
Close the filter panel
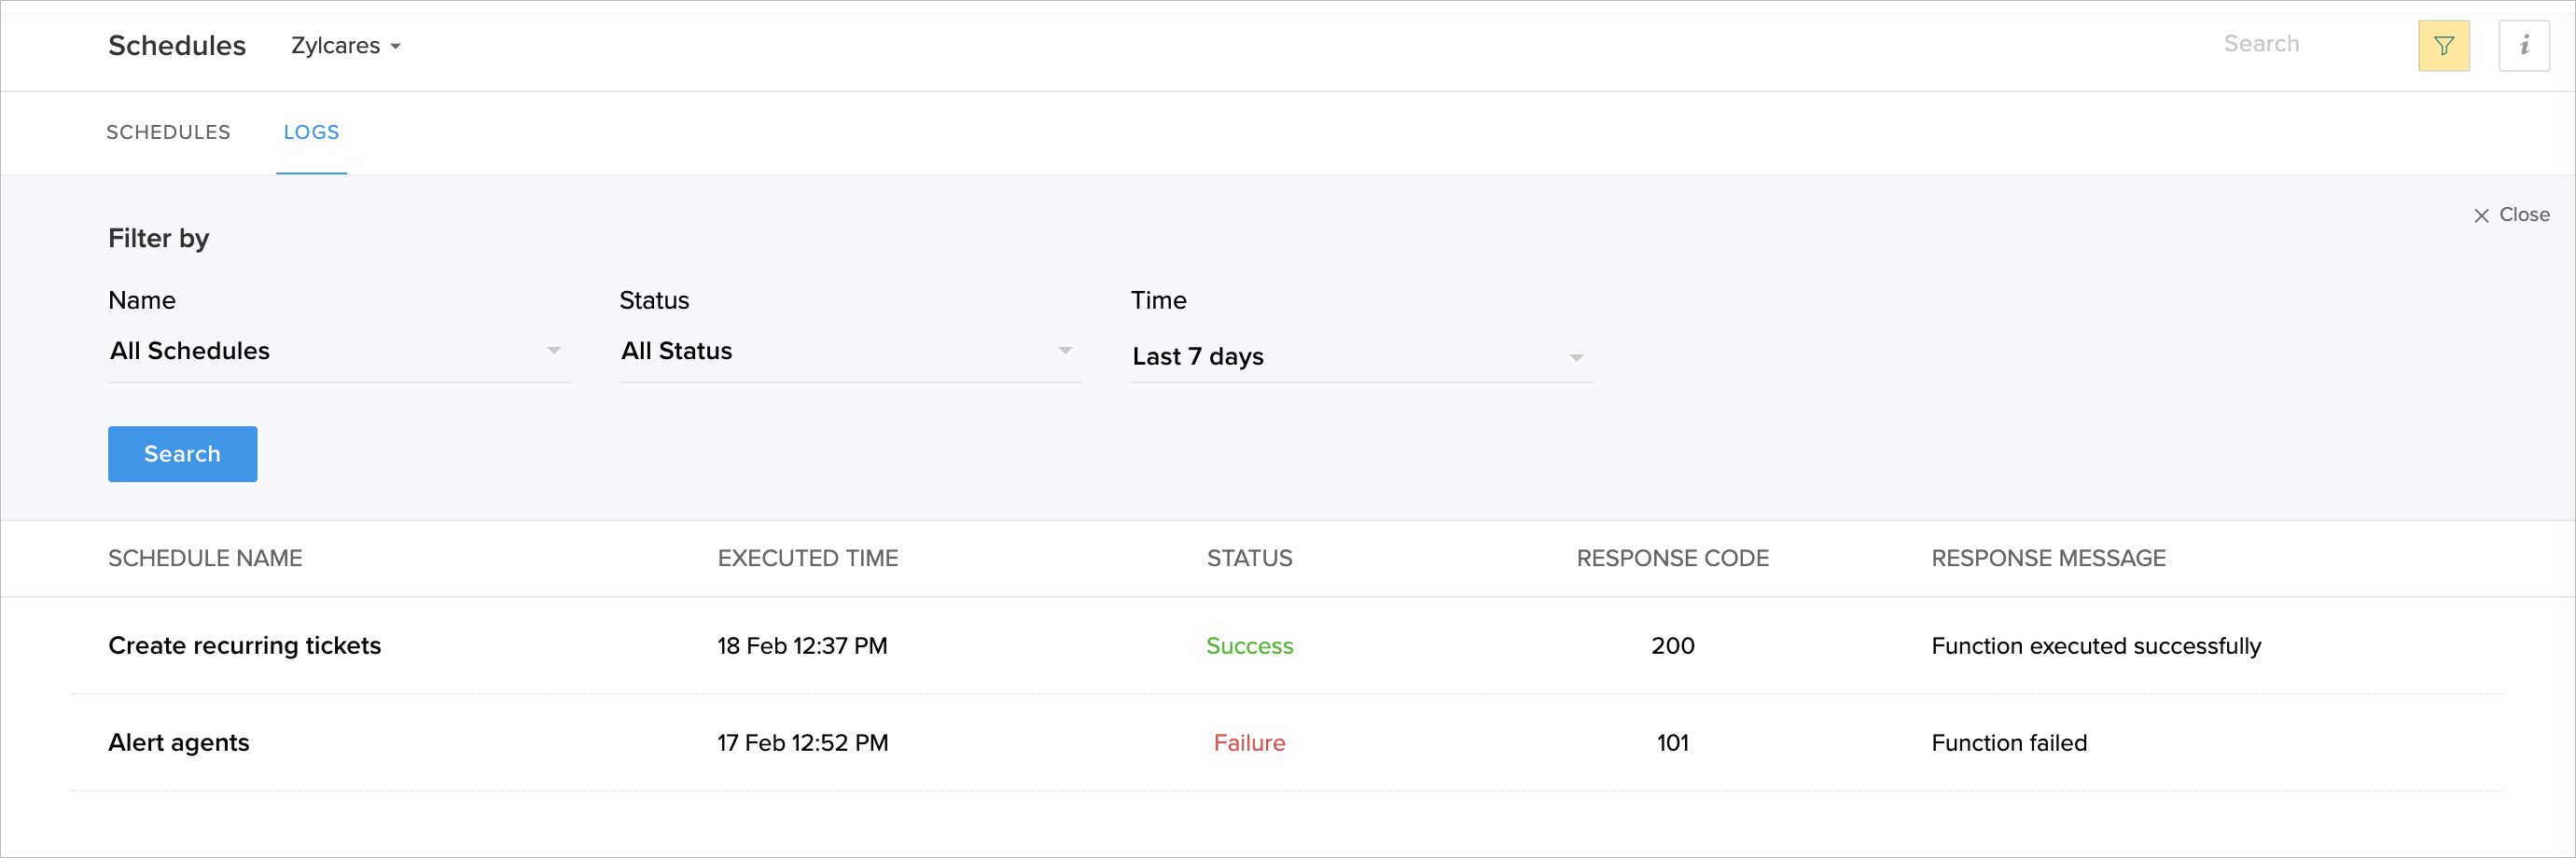tap(2511, 215)
